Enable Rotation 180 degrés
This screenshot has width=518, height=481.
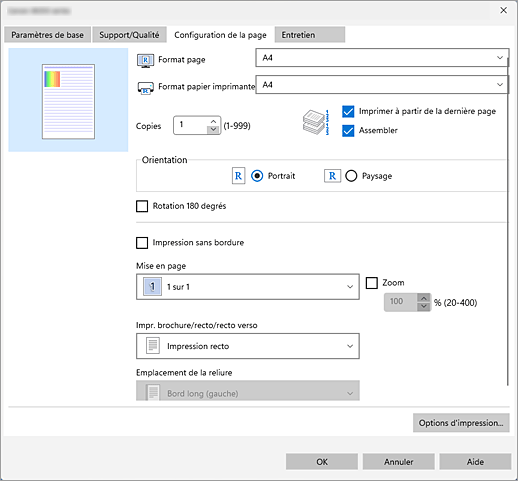click(x=142, y=206)
